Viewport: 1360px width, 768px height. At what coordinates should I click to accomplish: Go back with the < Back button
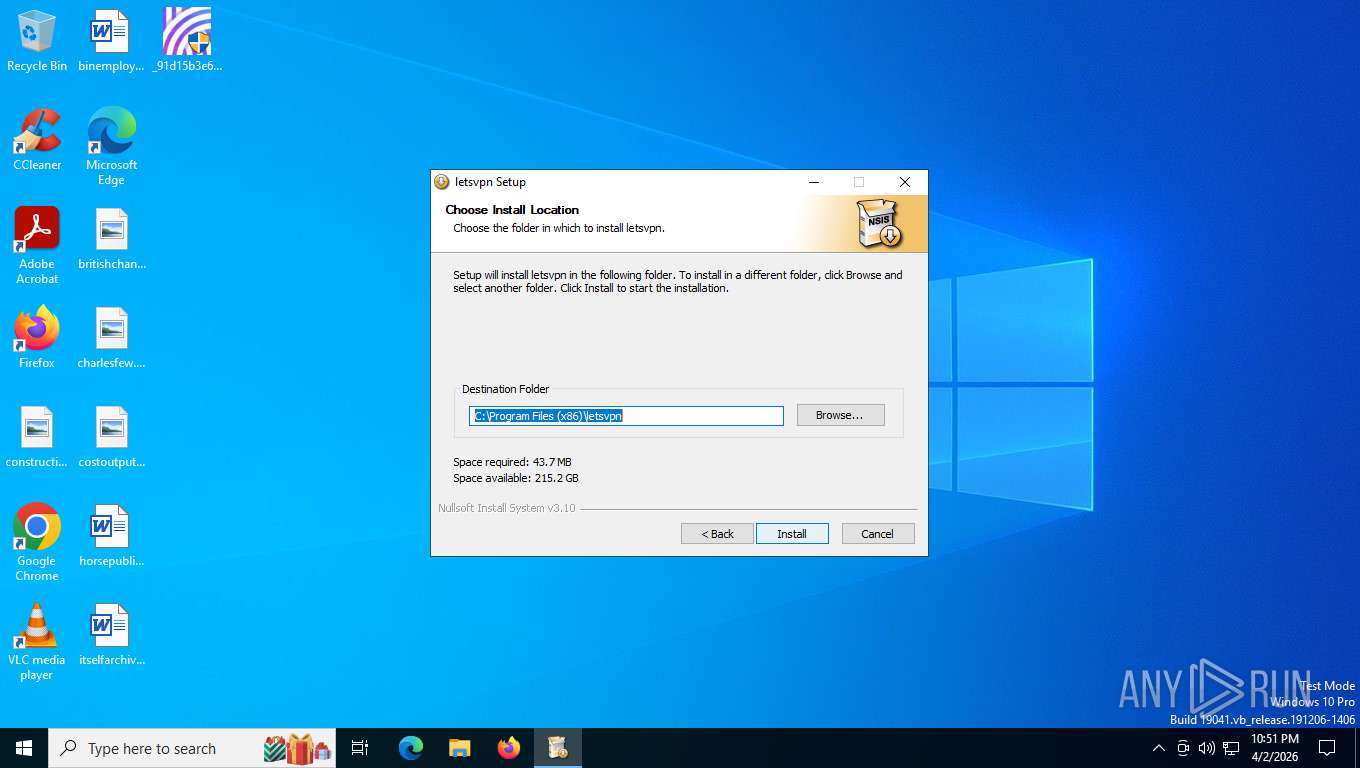point(717,534)
